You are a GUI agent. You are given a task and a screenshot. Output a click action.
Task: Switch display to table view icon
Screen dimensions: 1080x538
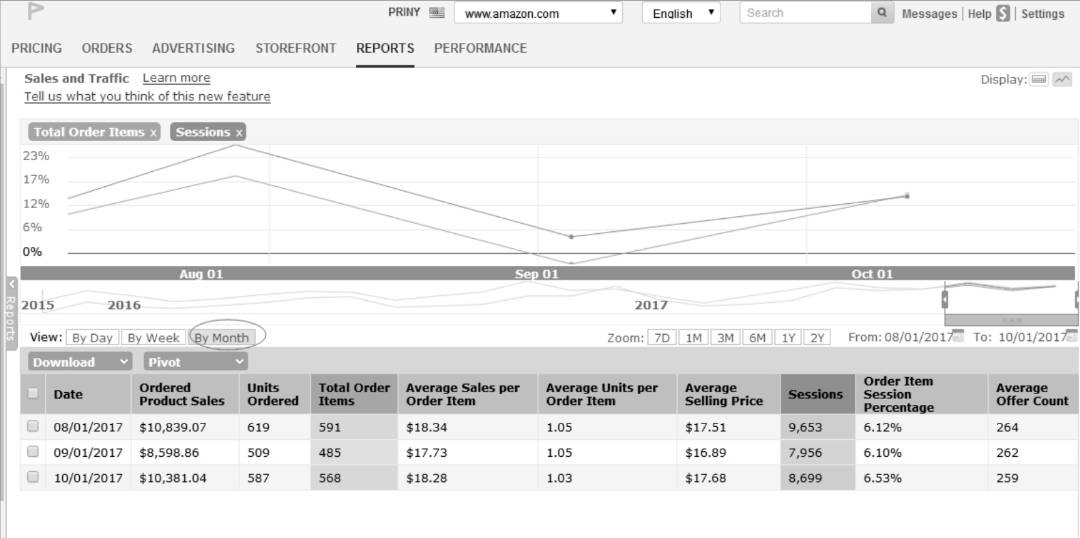pos(1039,79)
